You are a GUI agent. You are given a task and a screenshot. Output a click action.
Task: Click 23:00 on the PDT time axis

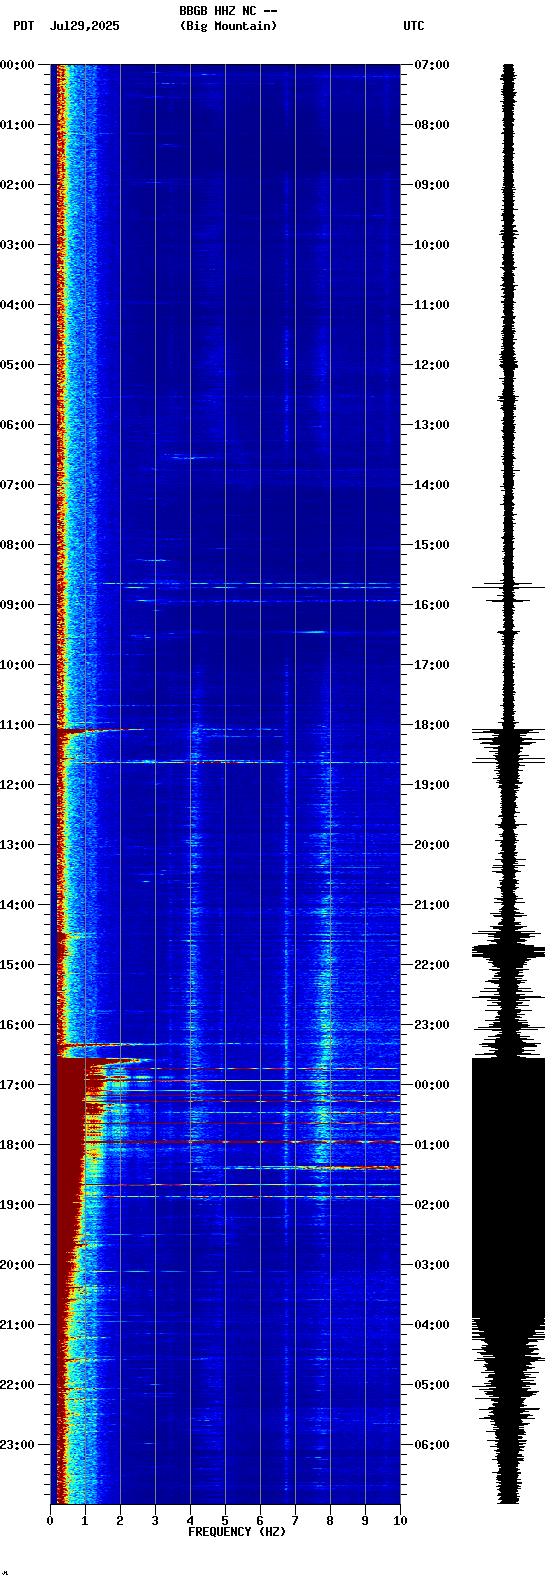(17, 1445)
